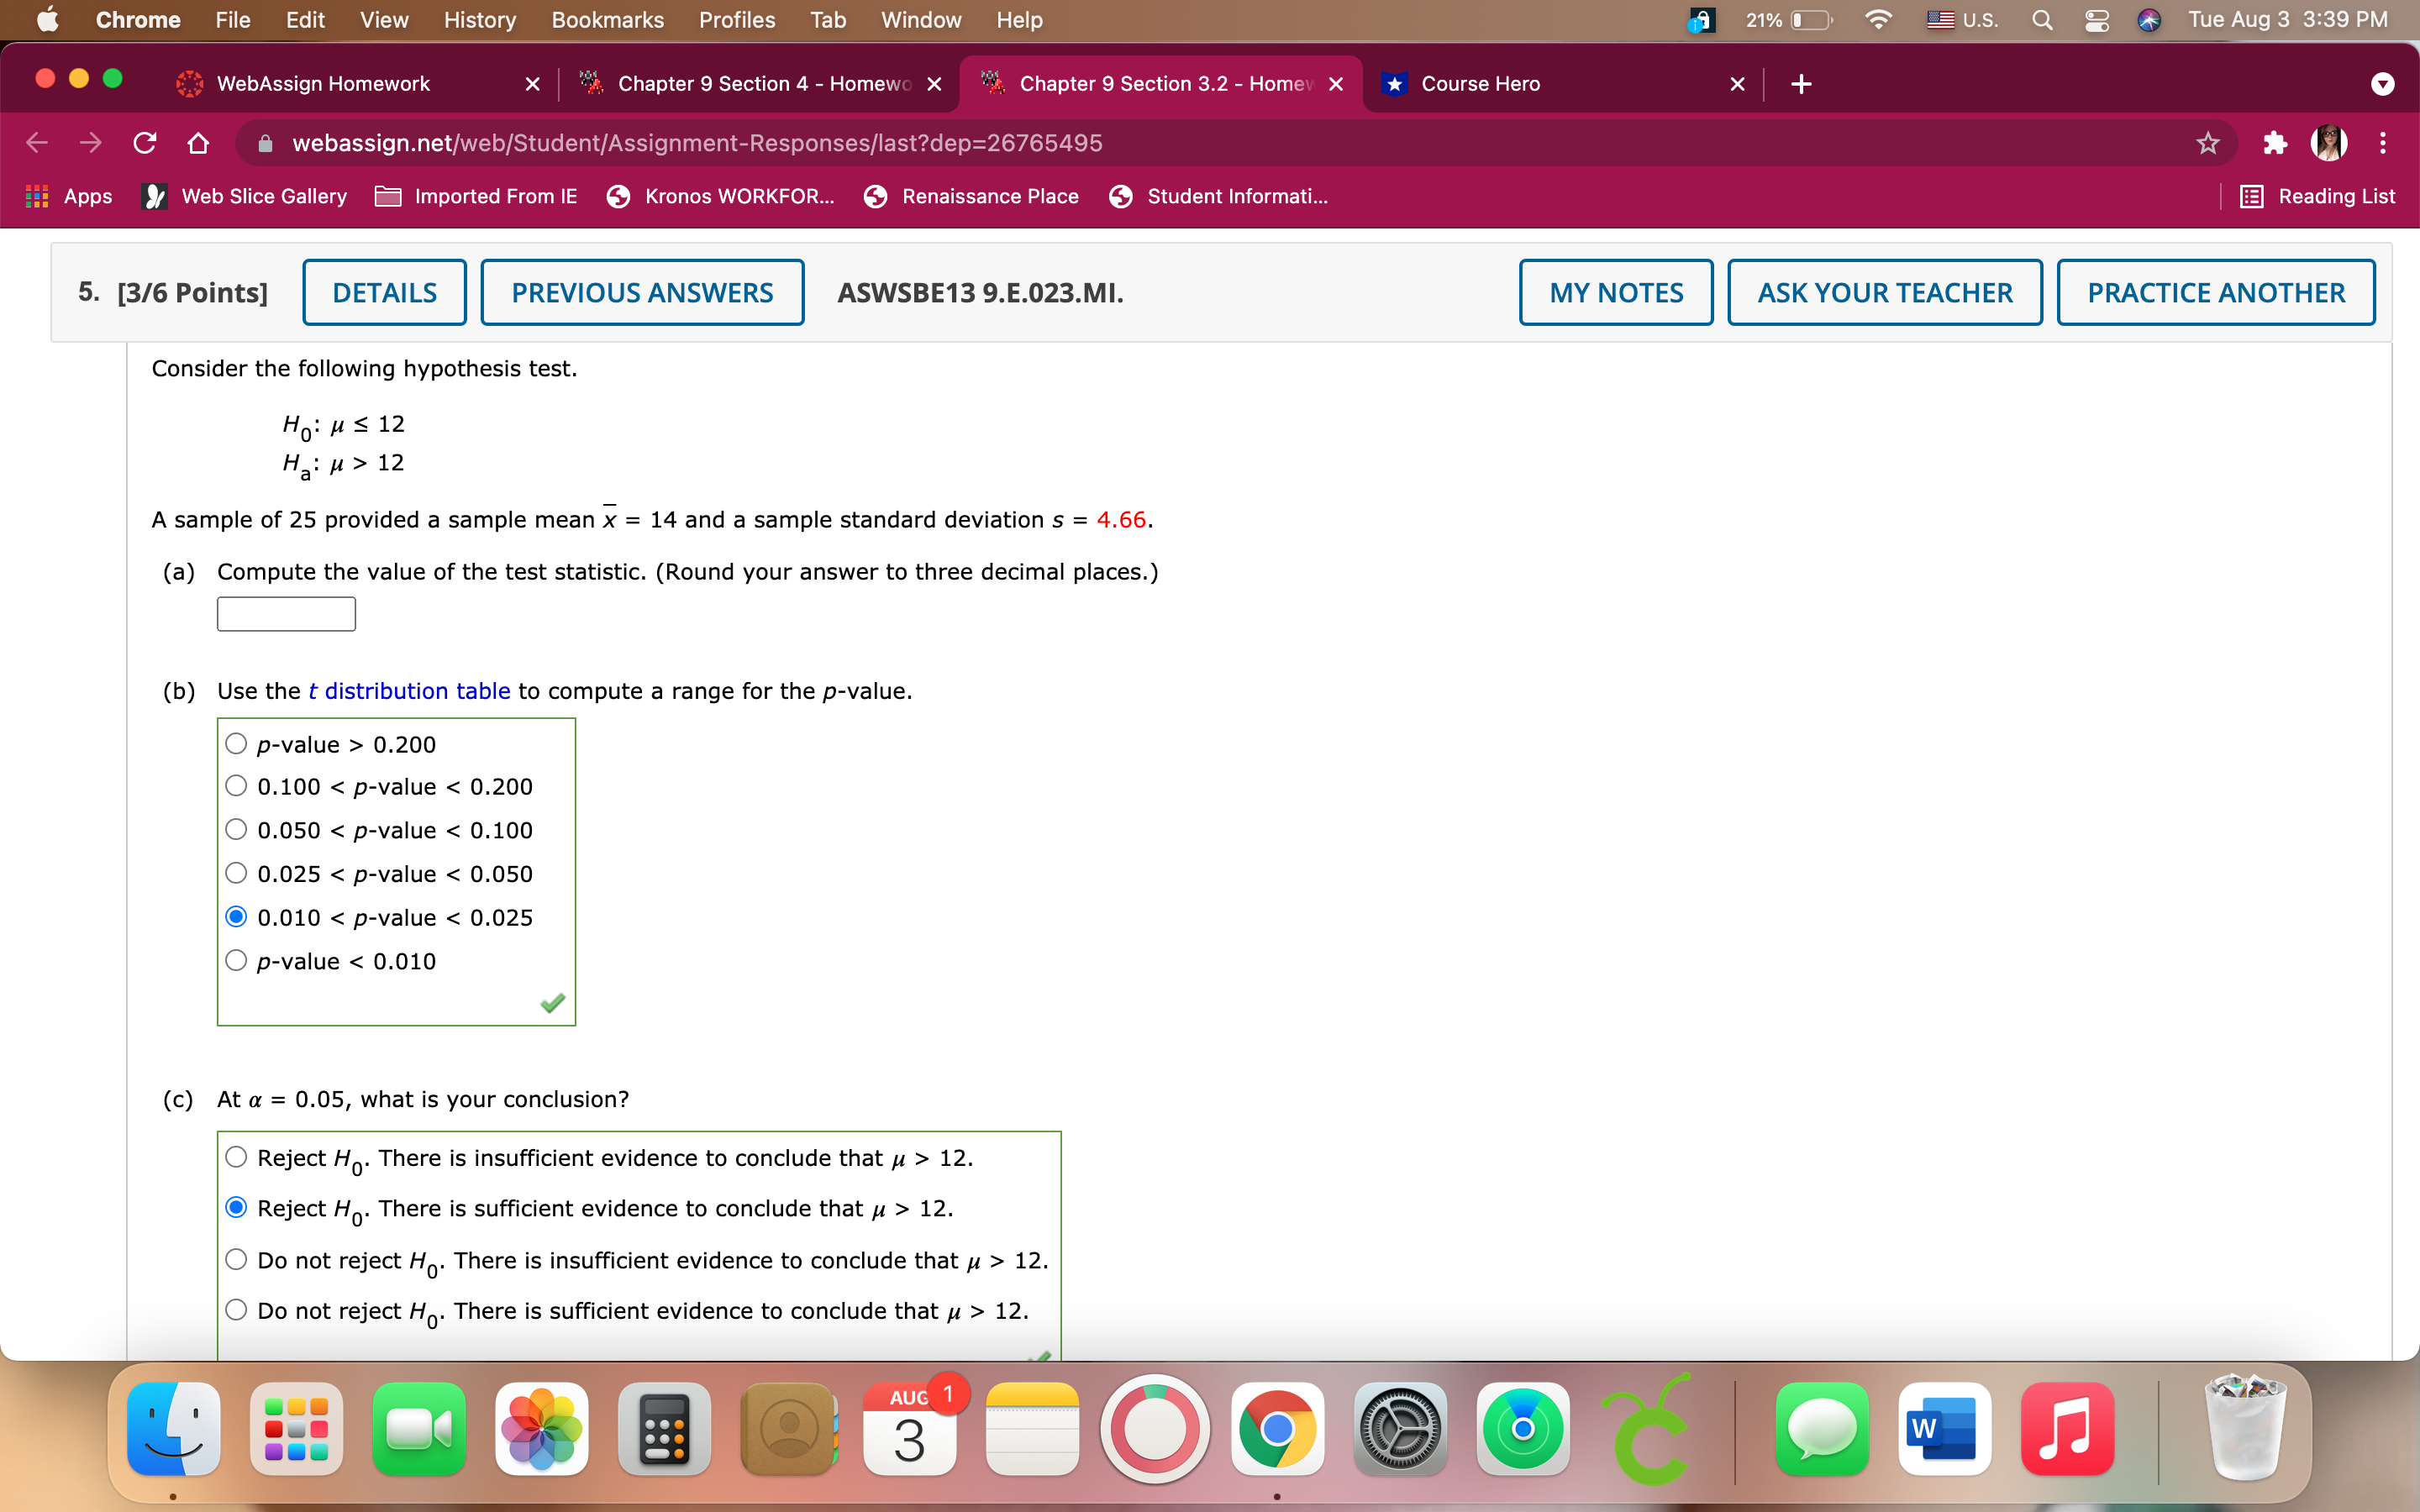
Task: Open the Chrome three-dot menu
Action: pos(2383,143)
